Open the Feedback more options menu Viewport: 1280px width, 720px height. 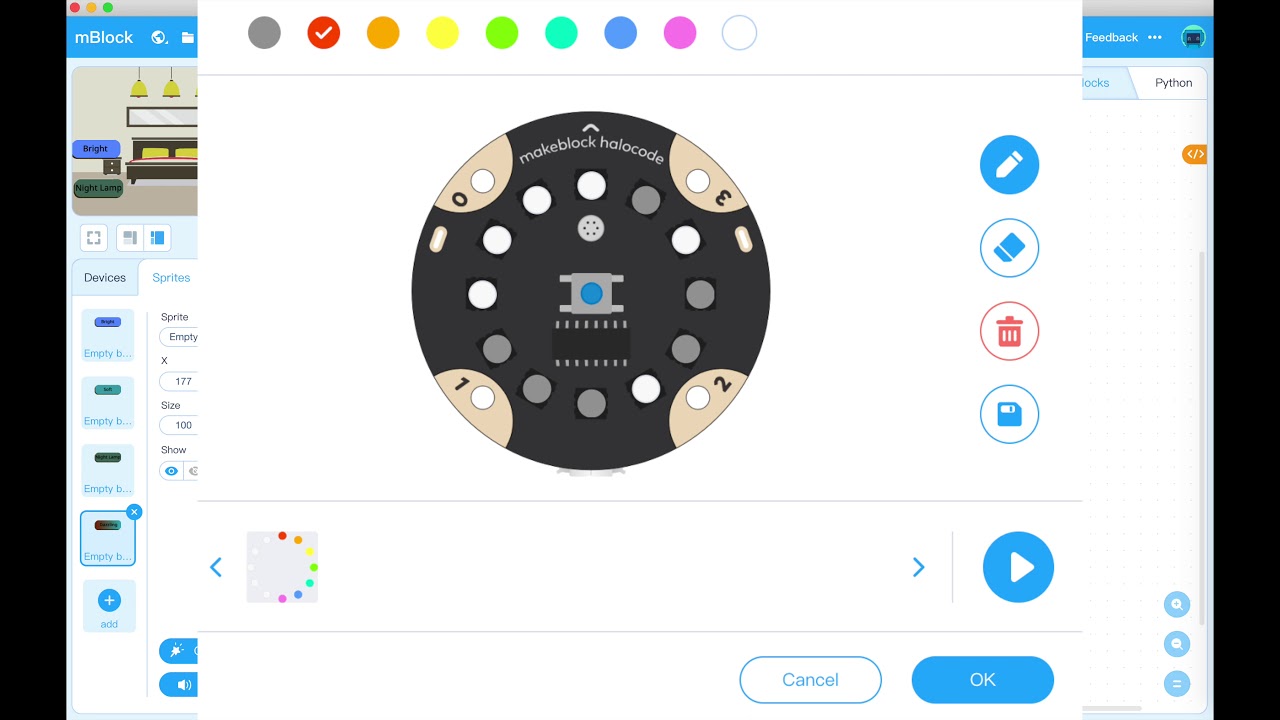tap(1155, 37)
